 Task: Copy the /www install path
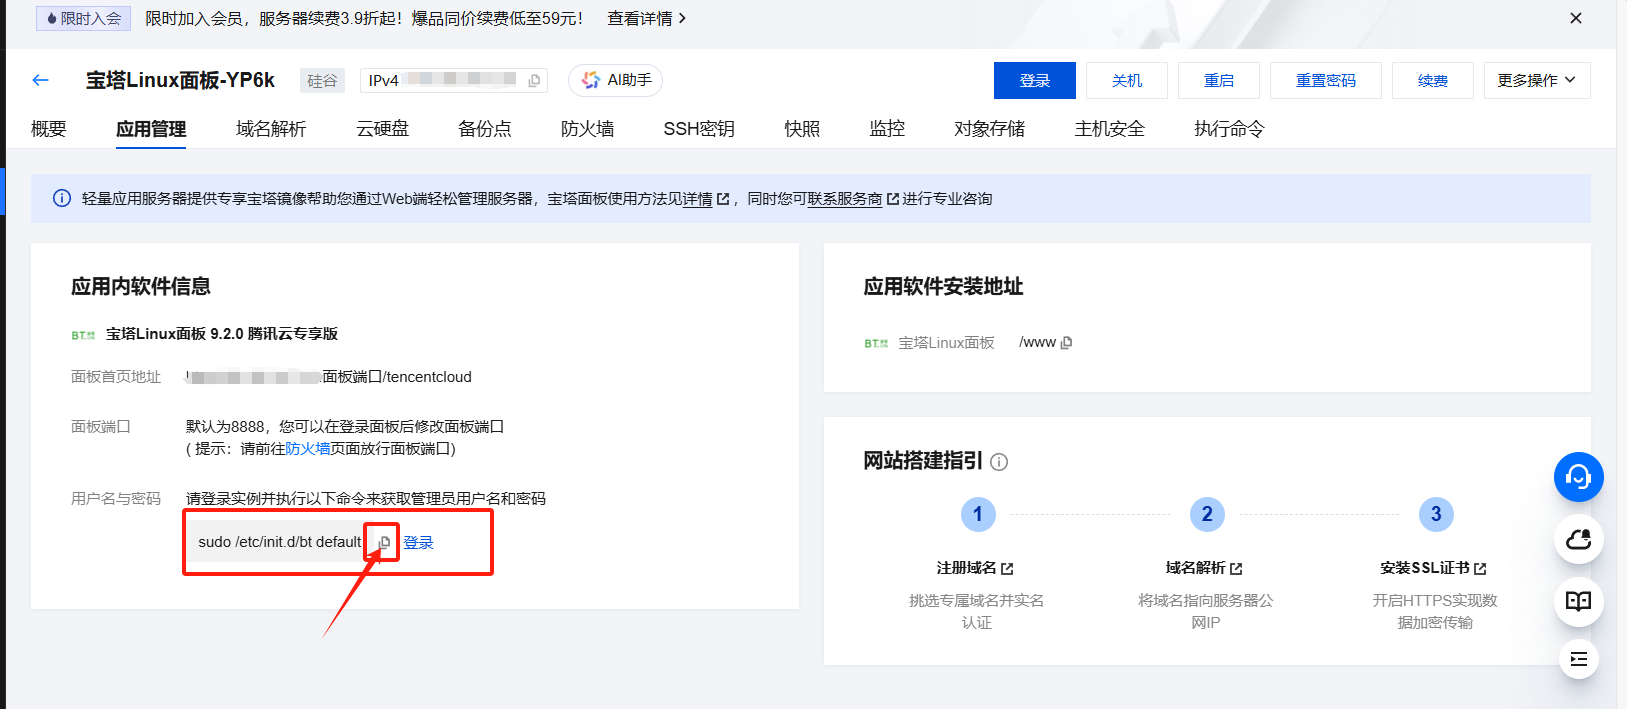[x=1066, y=342]
